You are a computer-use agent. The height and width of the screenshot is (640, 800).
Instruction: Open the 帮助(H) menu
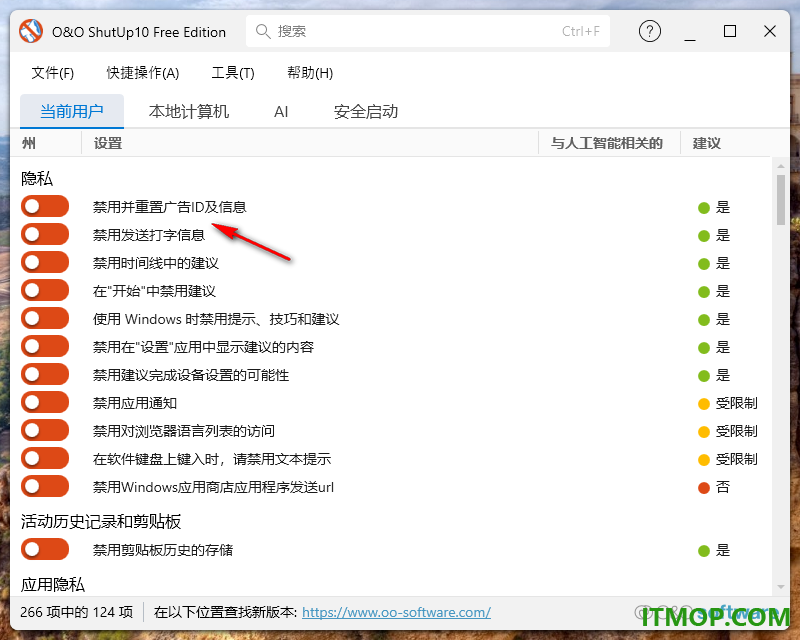[x=310, y=73]
